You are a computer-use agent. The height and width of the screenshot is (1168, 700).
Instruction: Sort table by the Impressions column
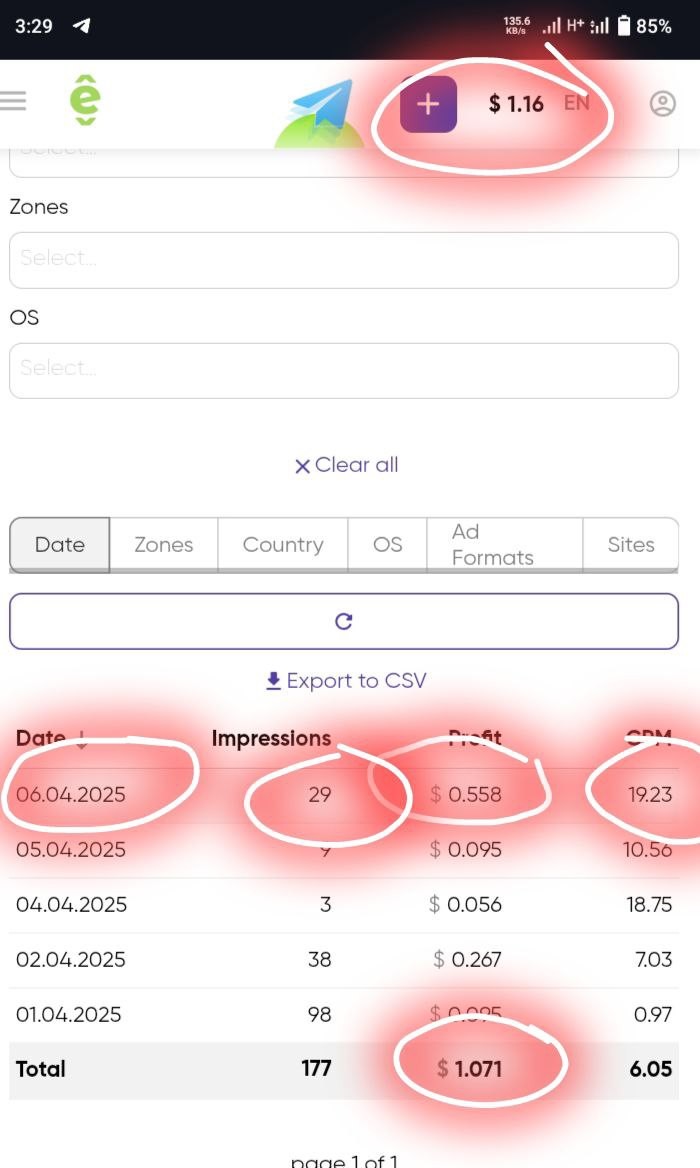(x=271, y=738)
